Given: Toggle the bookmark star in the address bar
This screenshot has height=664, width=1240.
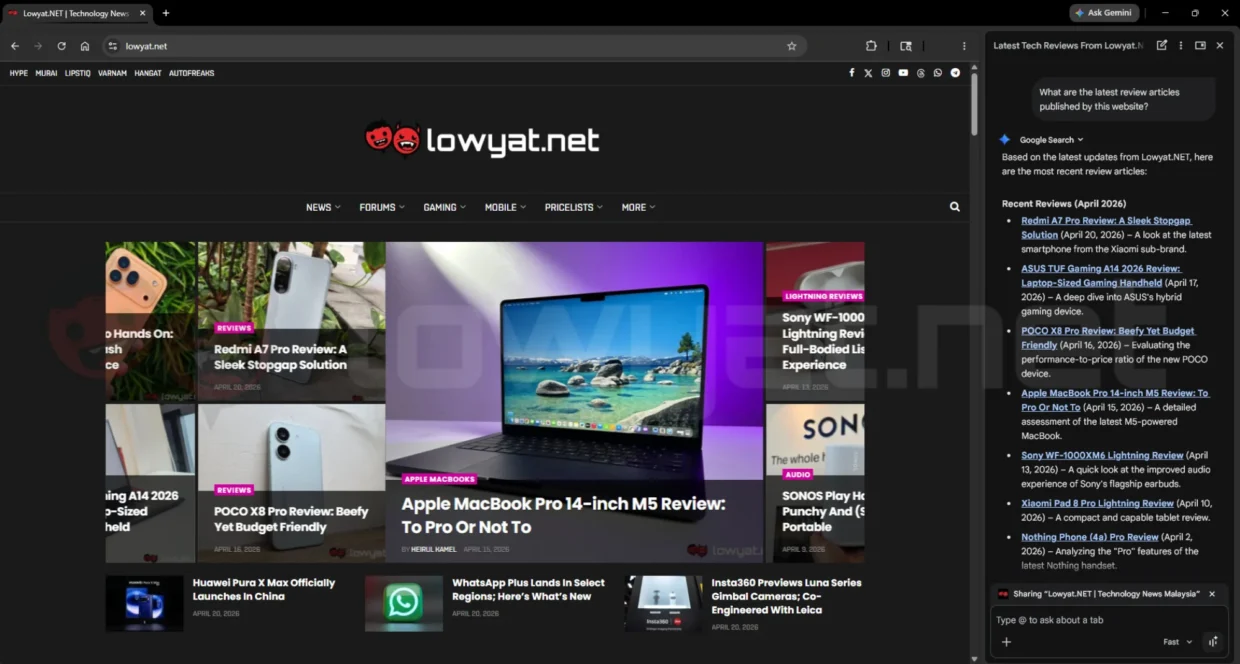Looking at the screenshot, I should coord(791,46).
